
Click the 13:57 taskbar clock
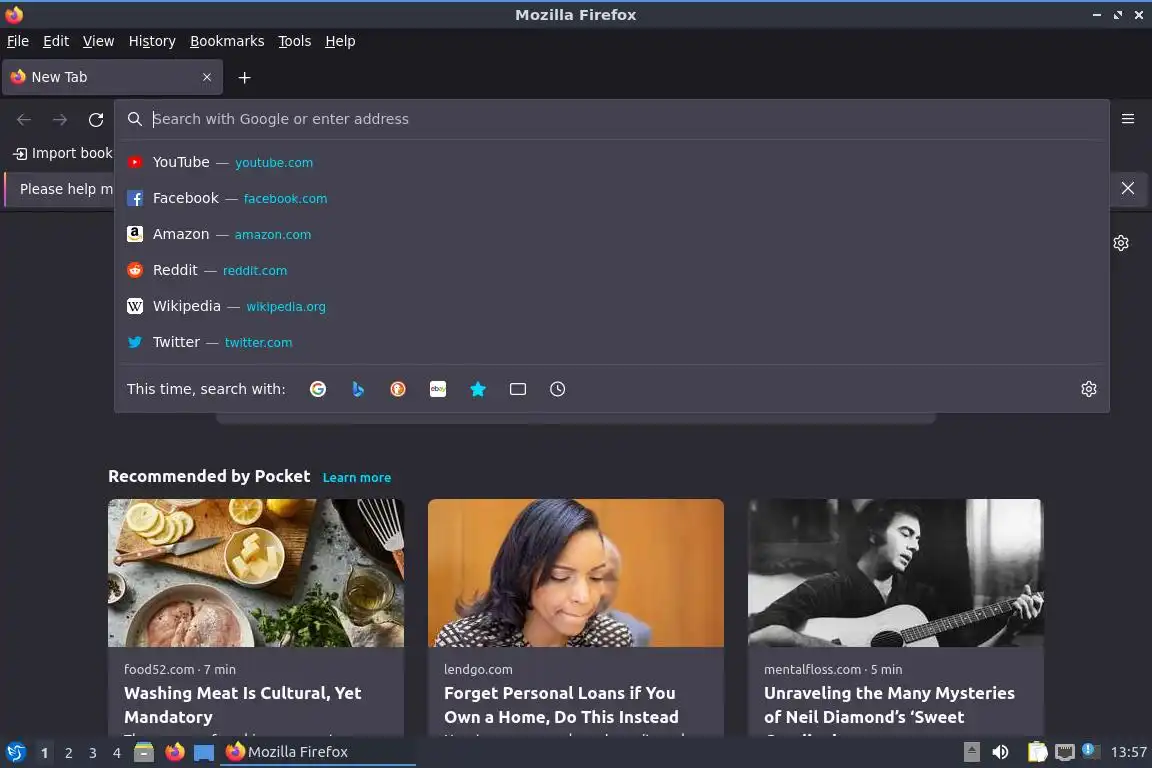click(x=1128, y=752)
